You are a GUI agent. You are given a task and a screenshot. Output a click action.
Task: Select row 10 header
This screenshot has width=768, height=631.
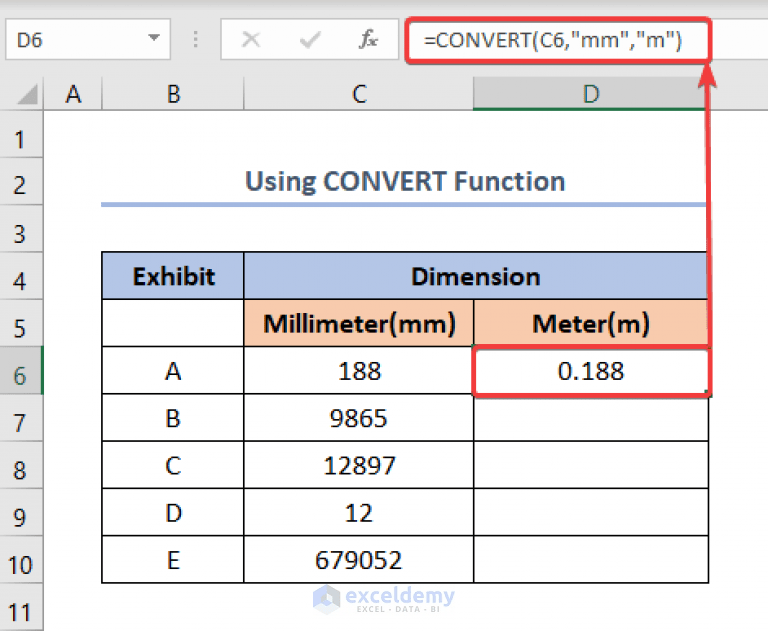tap(21, 560)
